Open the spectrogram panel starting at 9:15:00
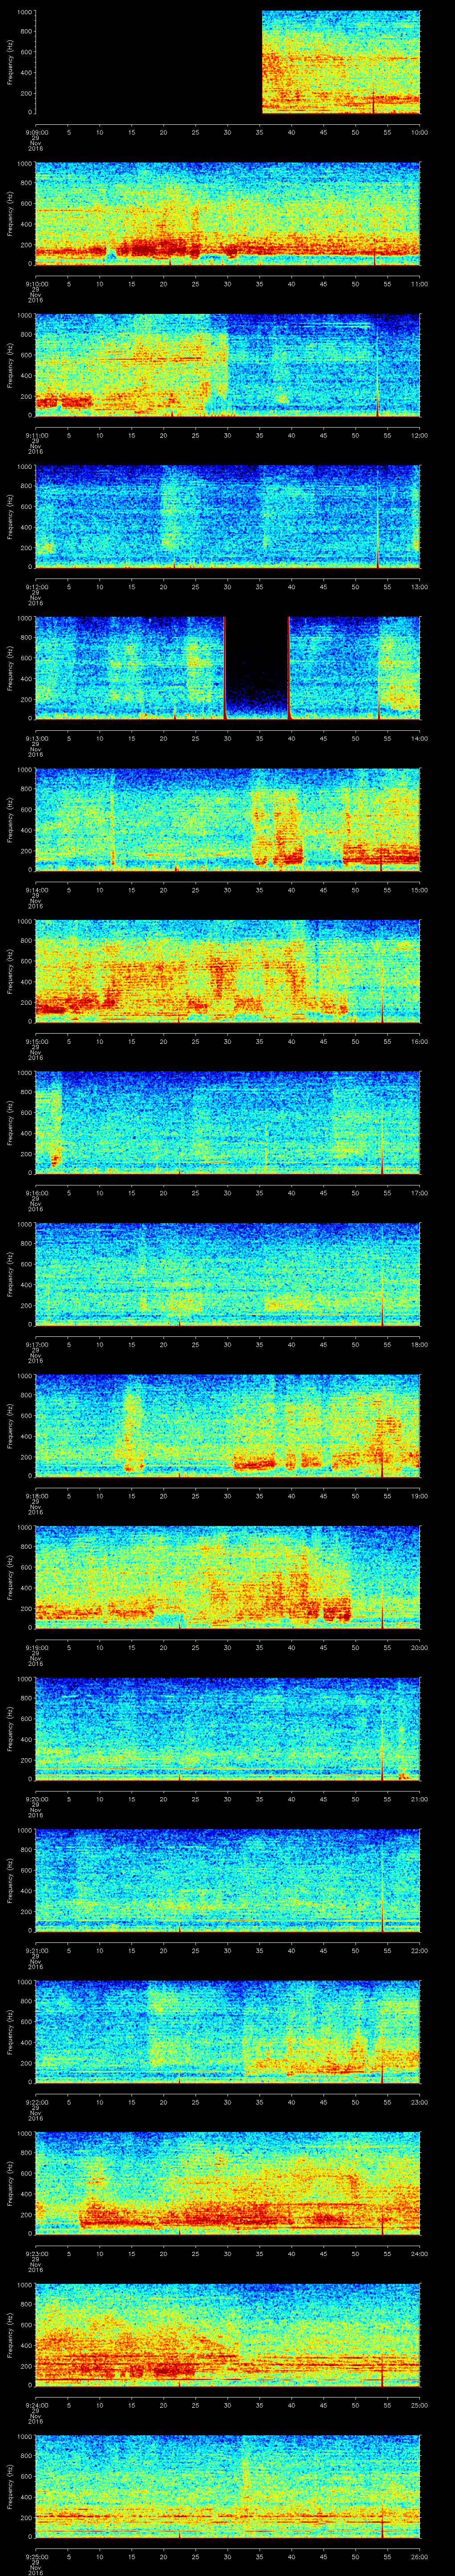Viewport: 455px width, 2576px height. pos(227,971)
